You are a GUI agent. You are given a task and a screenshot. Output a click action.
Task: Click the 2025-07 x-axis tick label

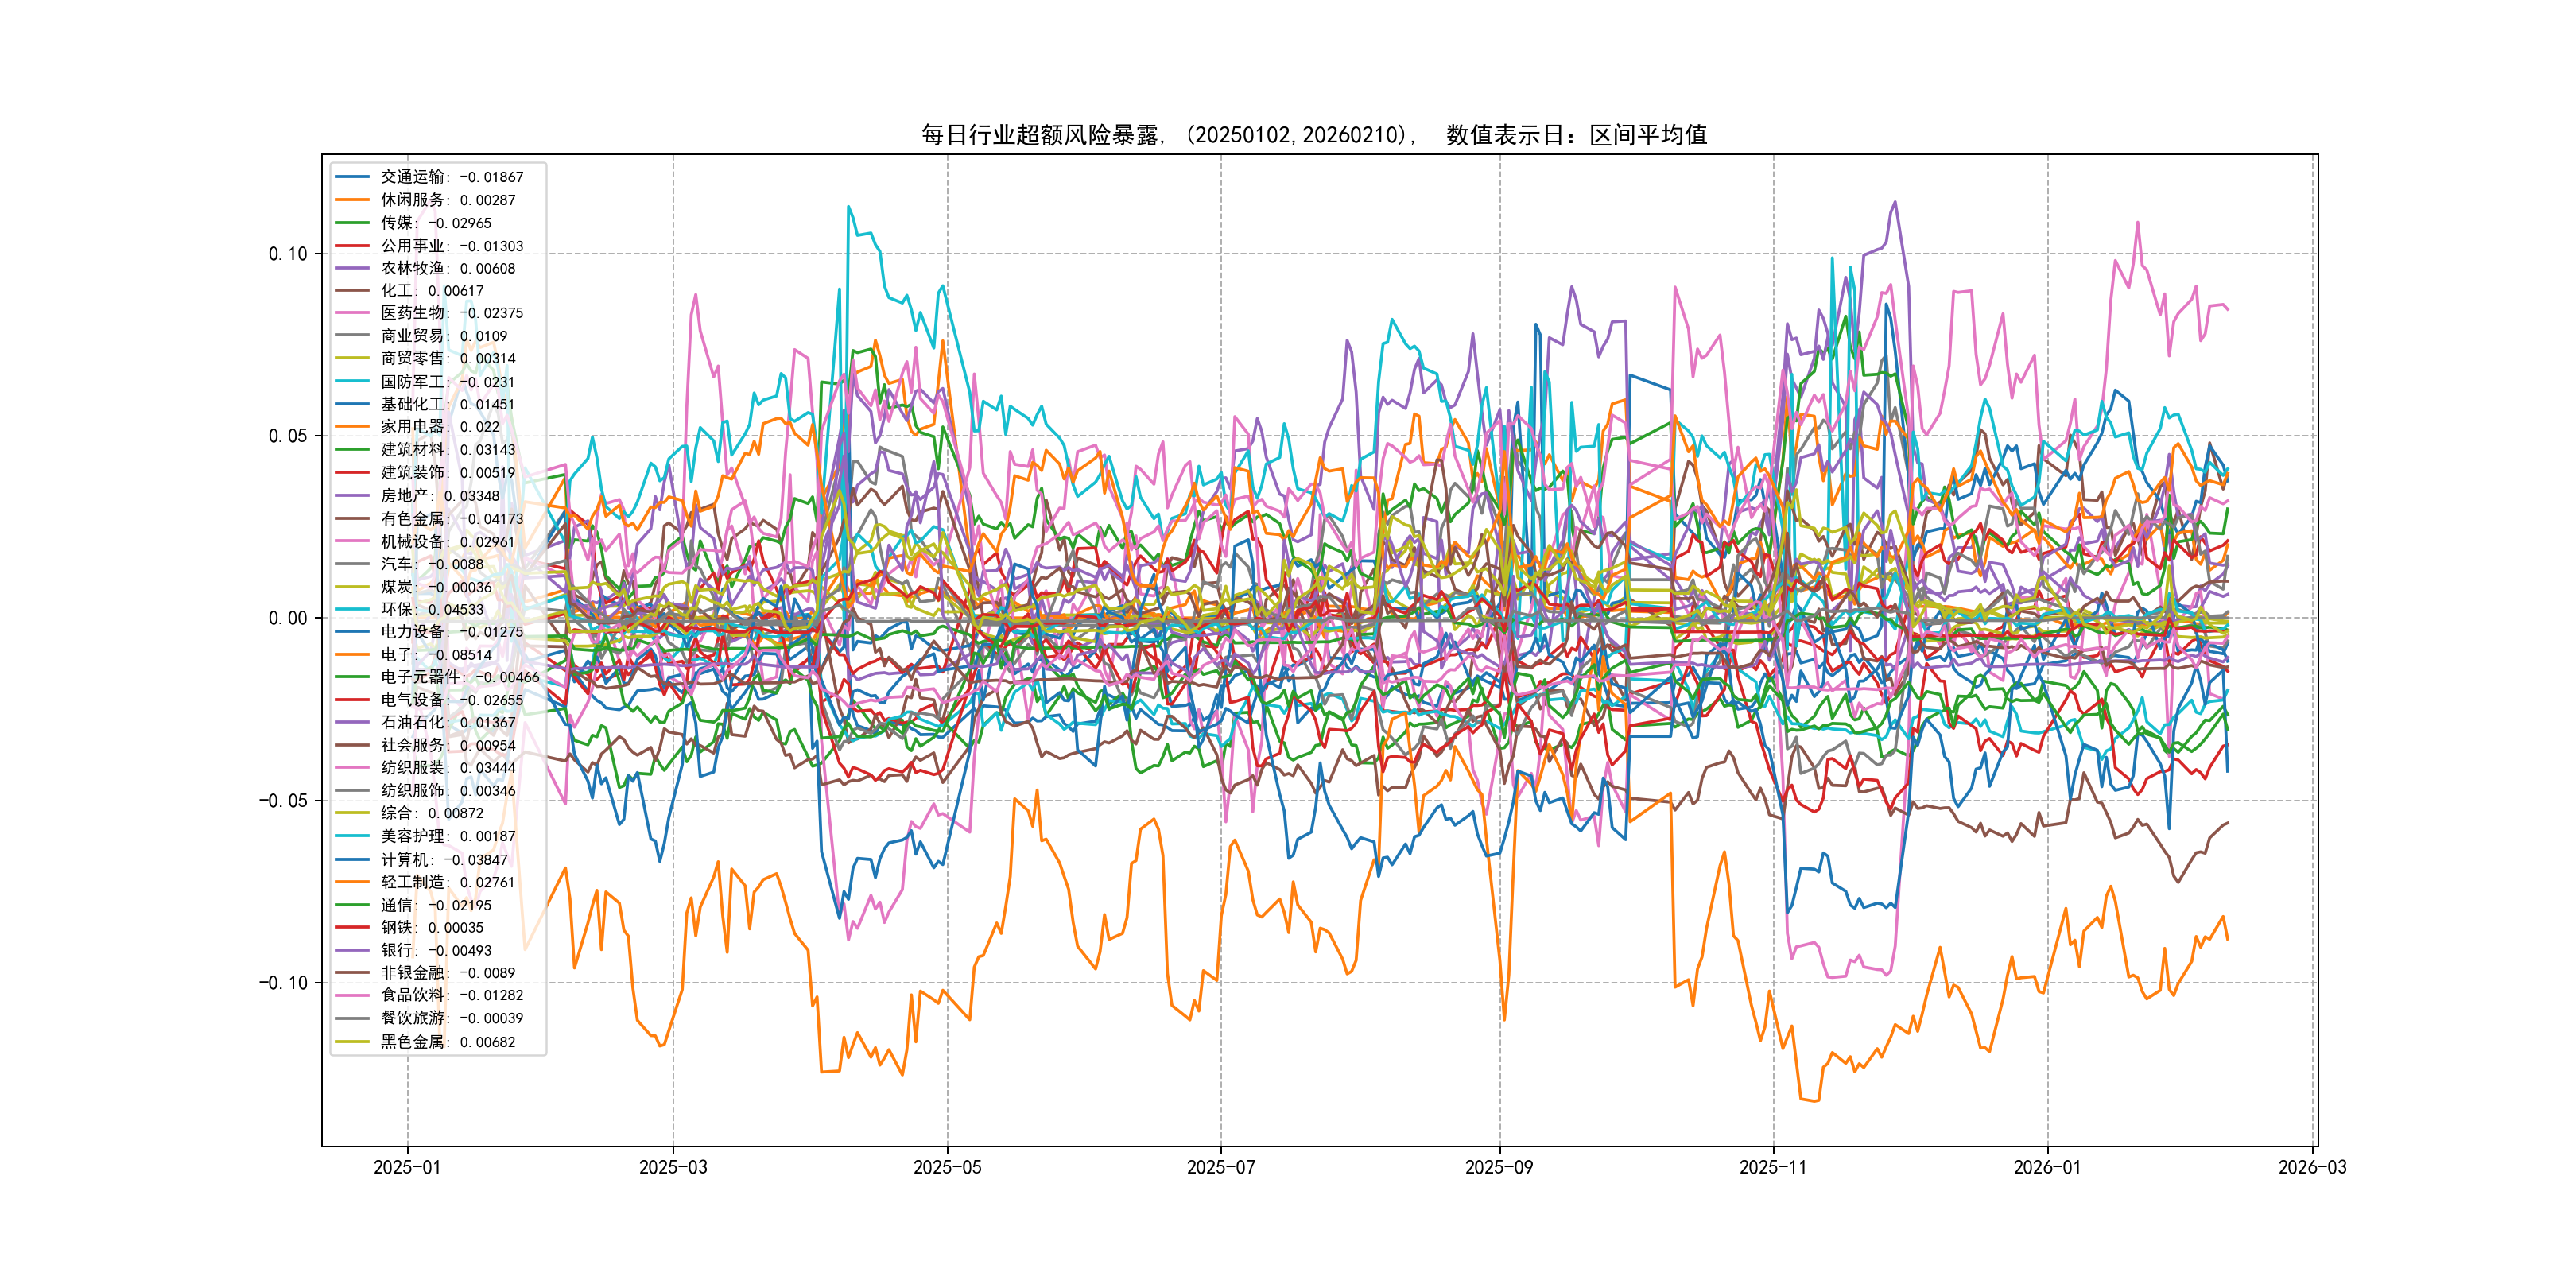pyautogui.click(x=1220, y=1167)
